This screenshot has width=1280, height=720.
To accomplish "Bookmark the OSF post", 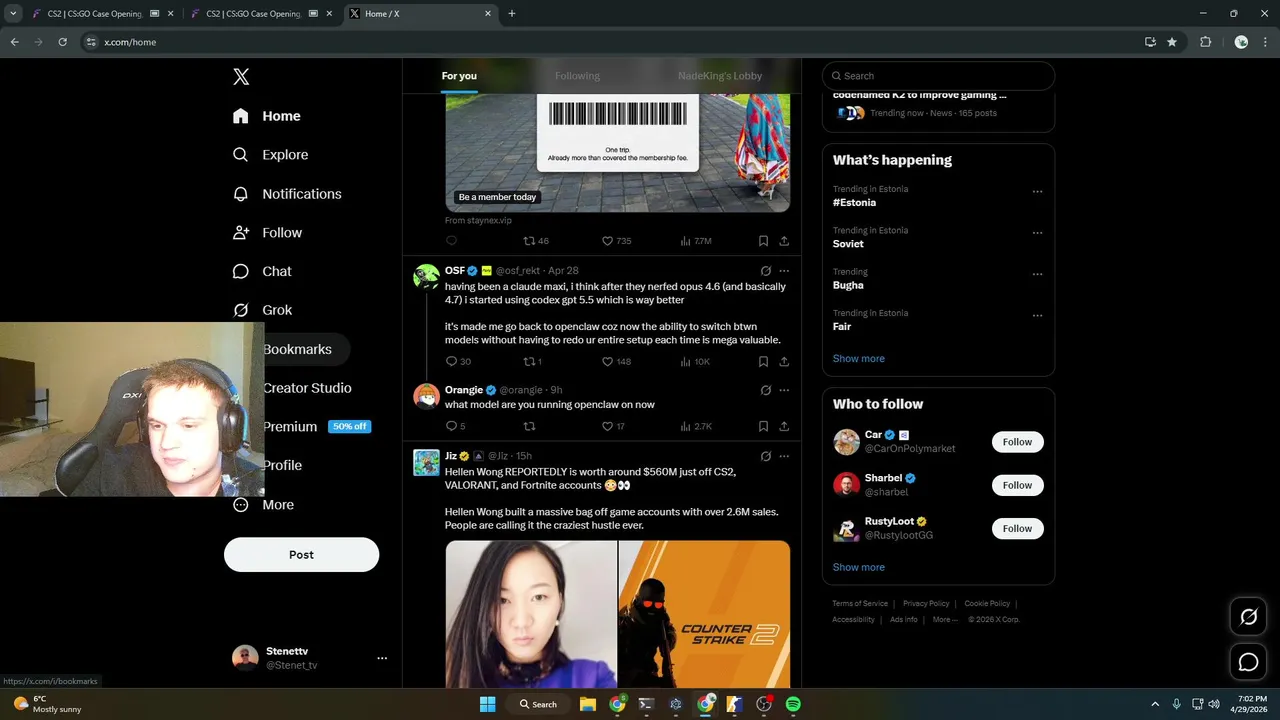I will (763, 361).
